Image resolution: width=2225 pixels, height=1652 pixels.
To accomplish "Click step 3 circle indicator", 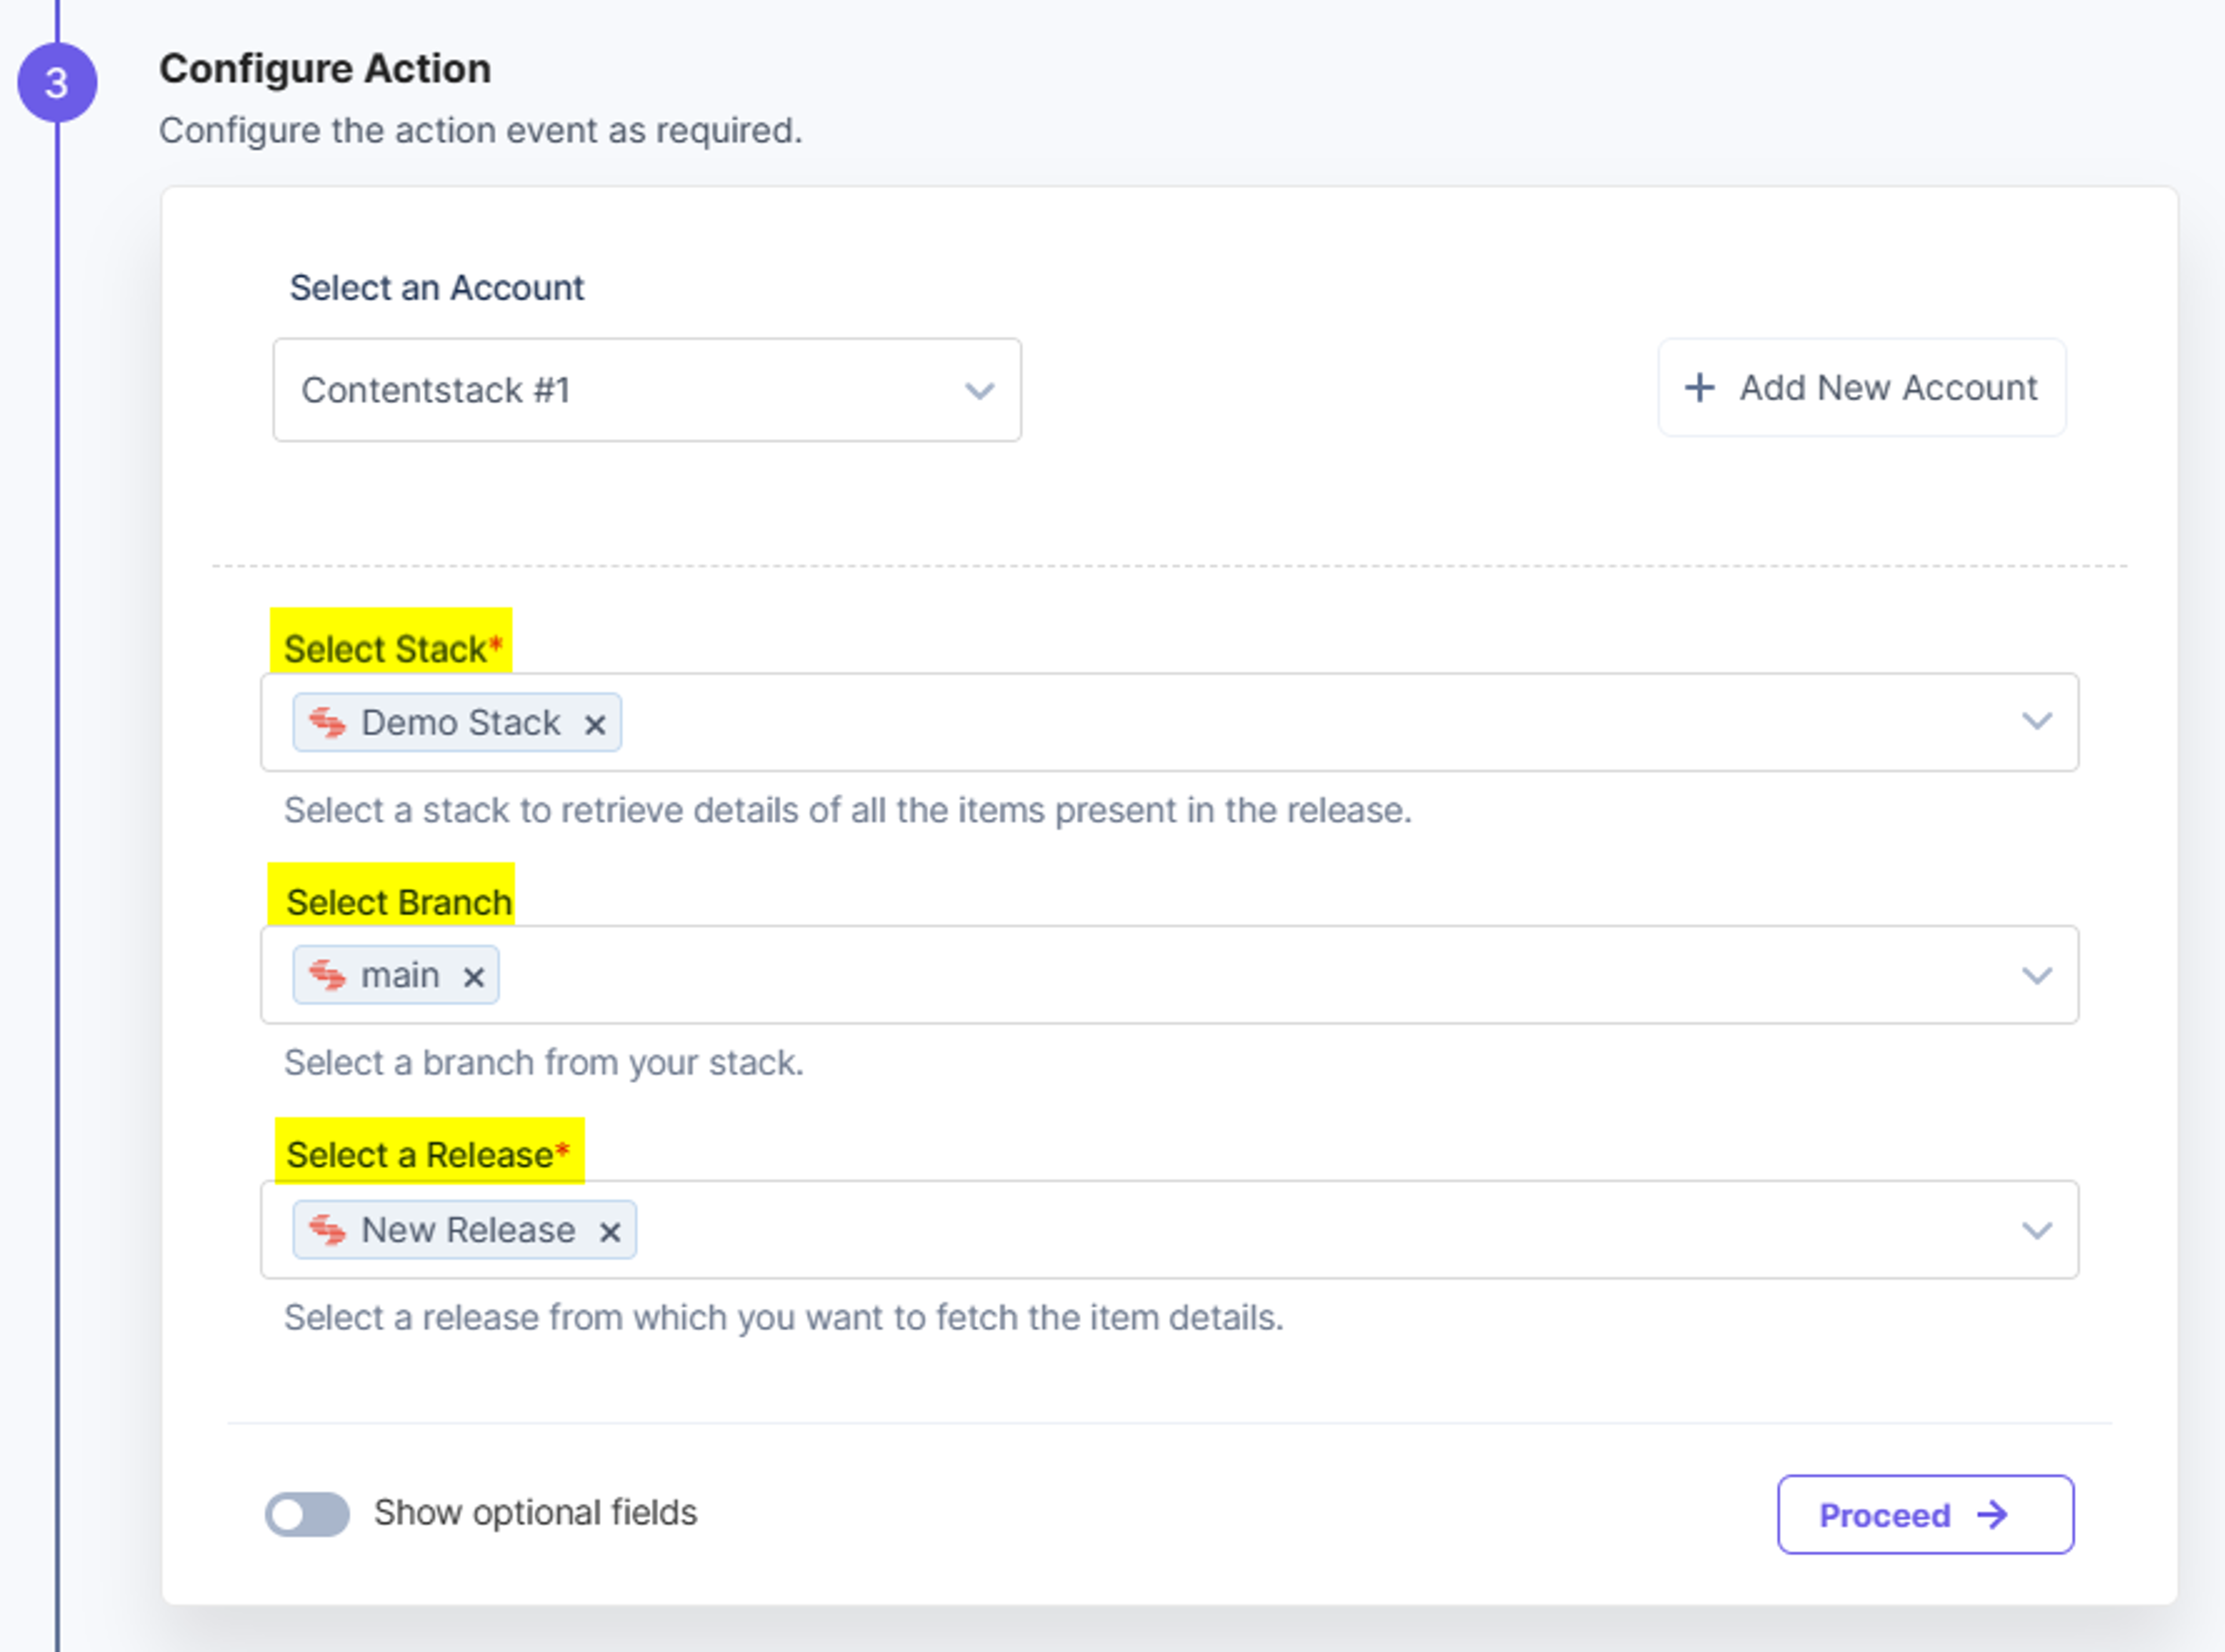I will click(x=57, y=83).
